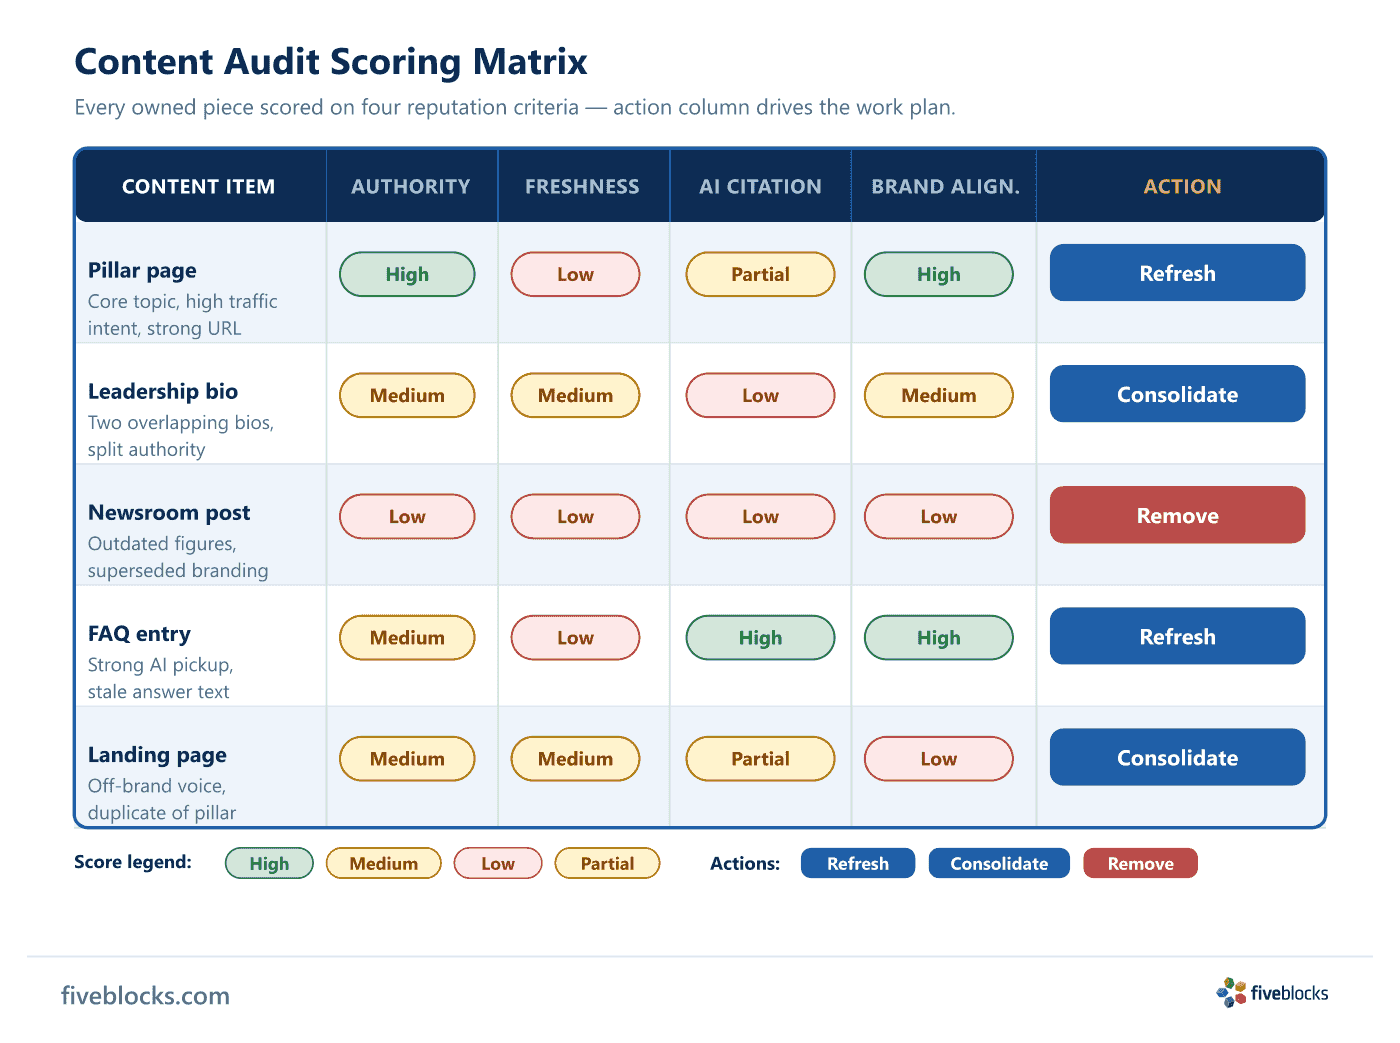The width and height of the screenshot is (1400, 1043).
Task: Click the Newsroom post Freshness Low pill
Action: click(575, 516)
